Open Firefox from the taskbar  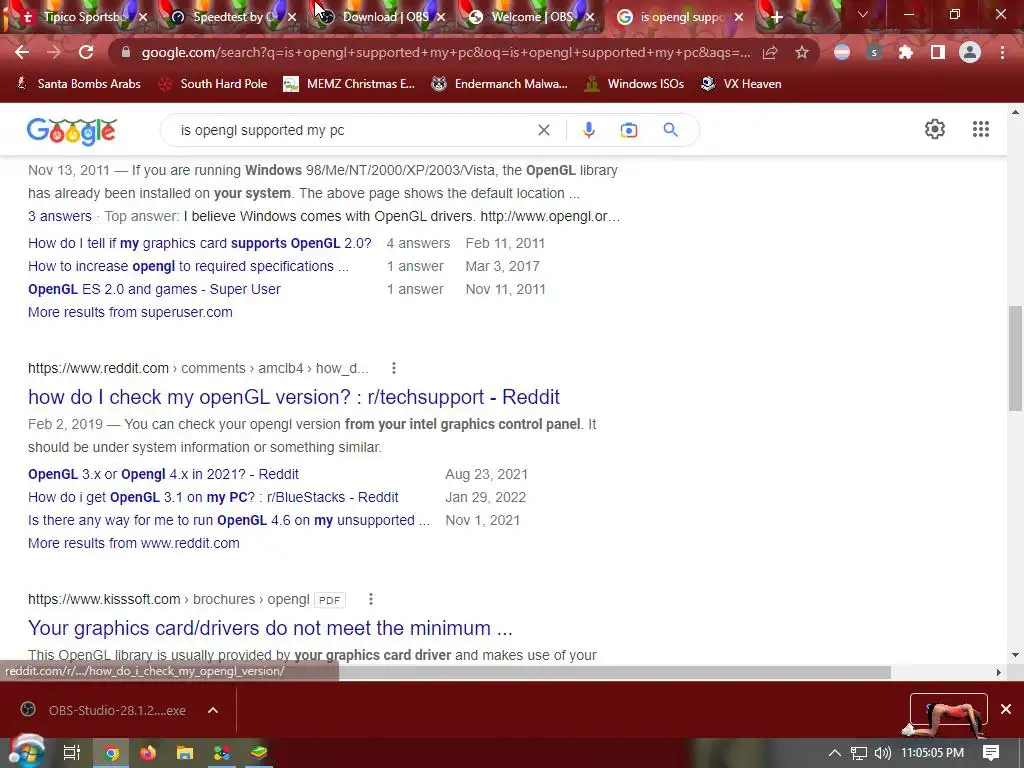[x=148, y=753]
